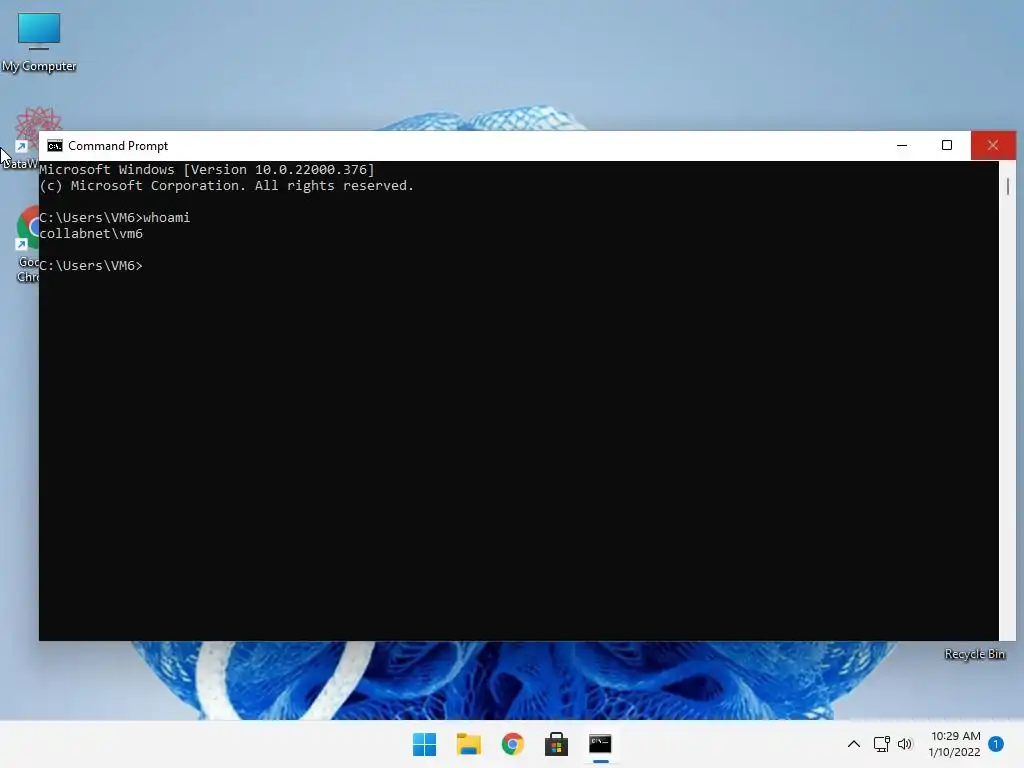The image size is (1024, 768).
Task: Select the Google Chrome desktop shortcut
Action: 26,243
